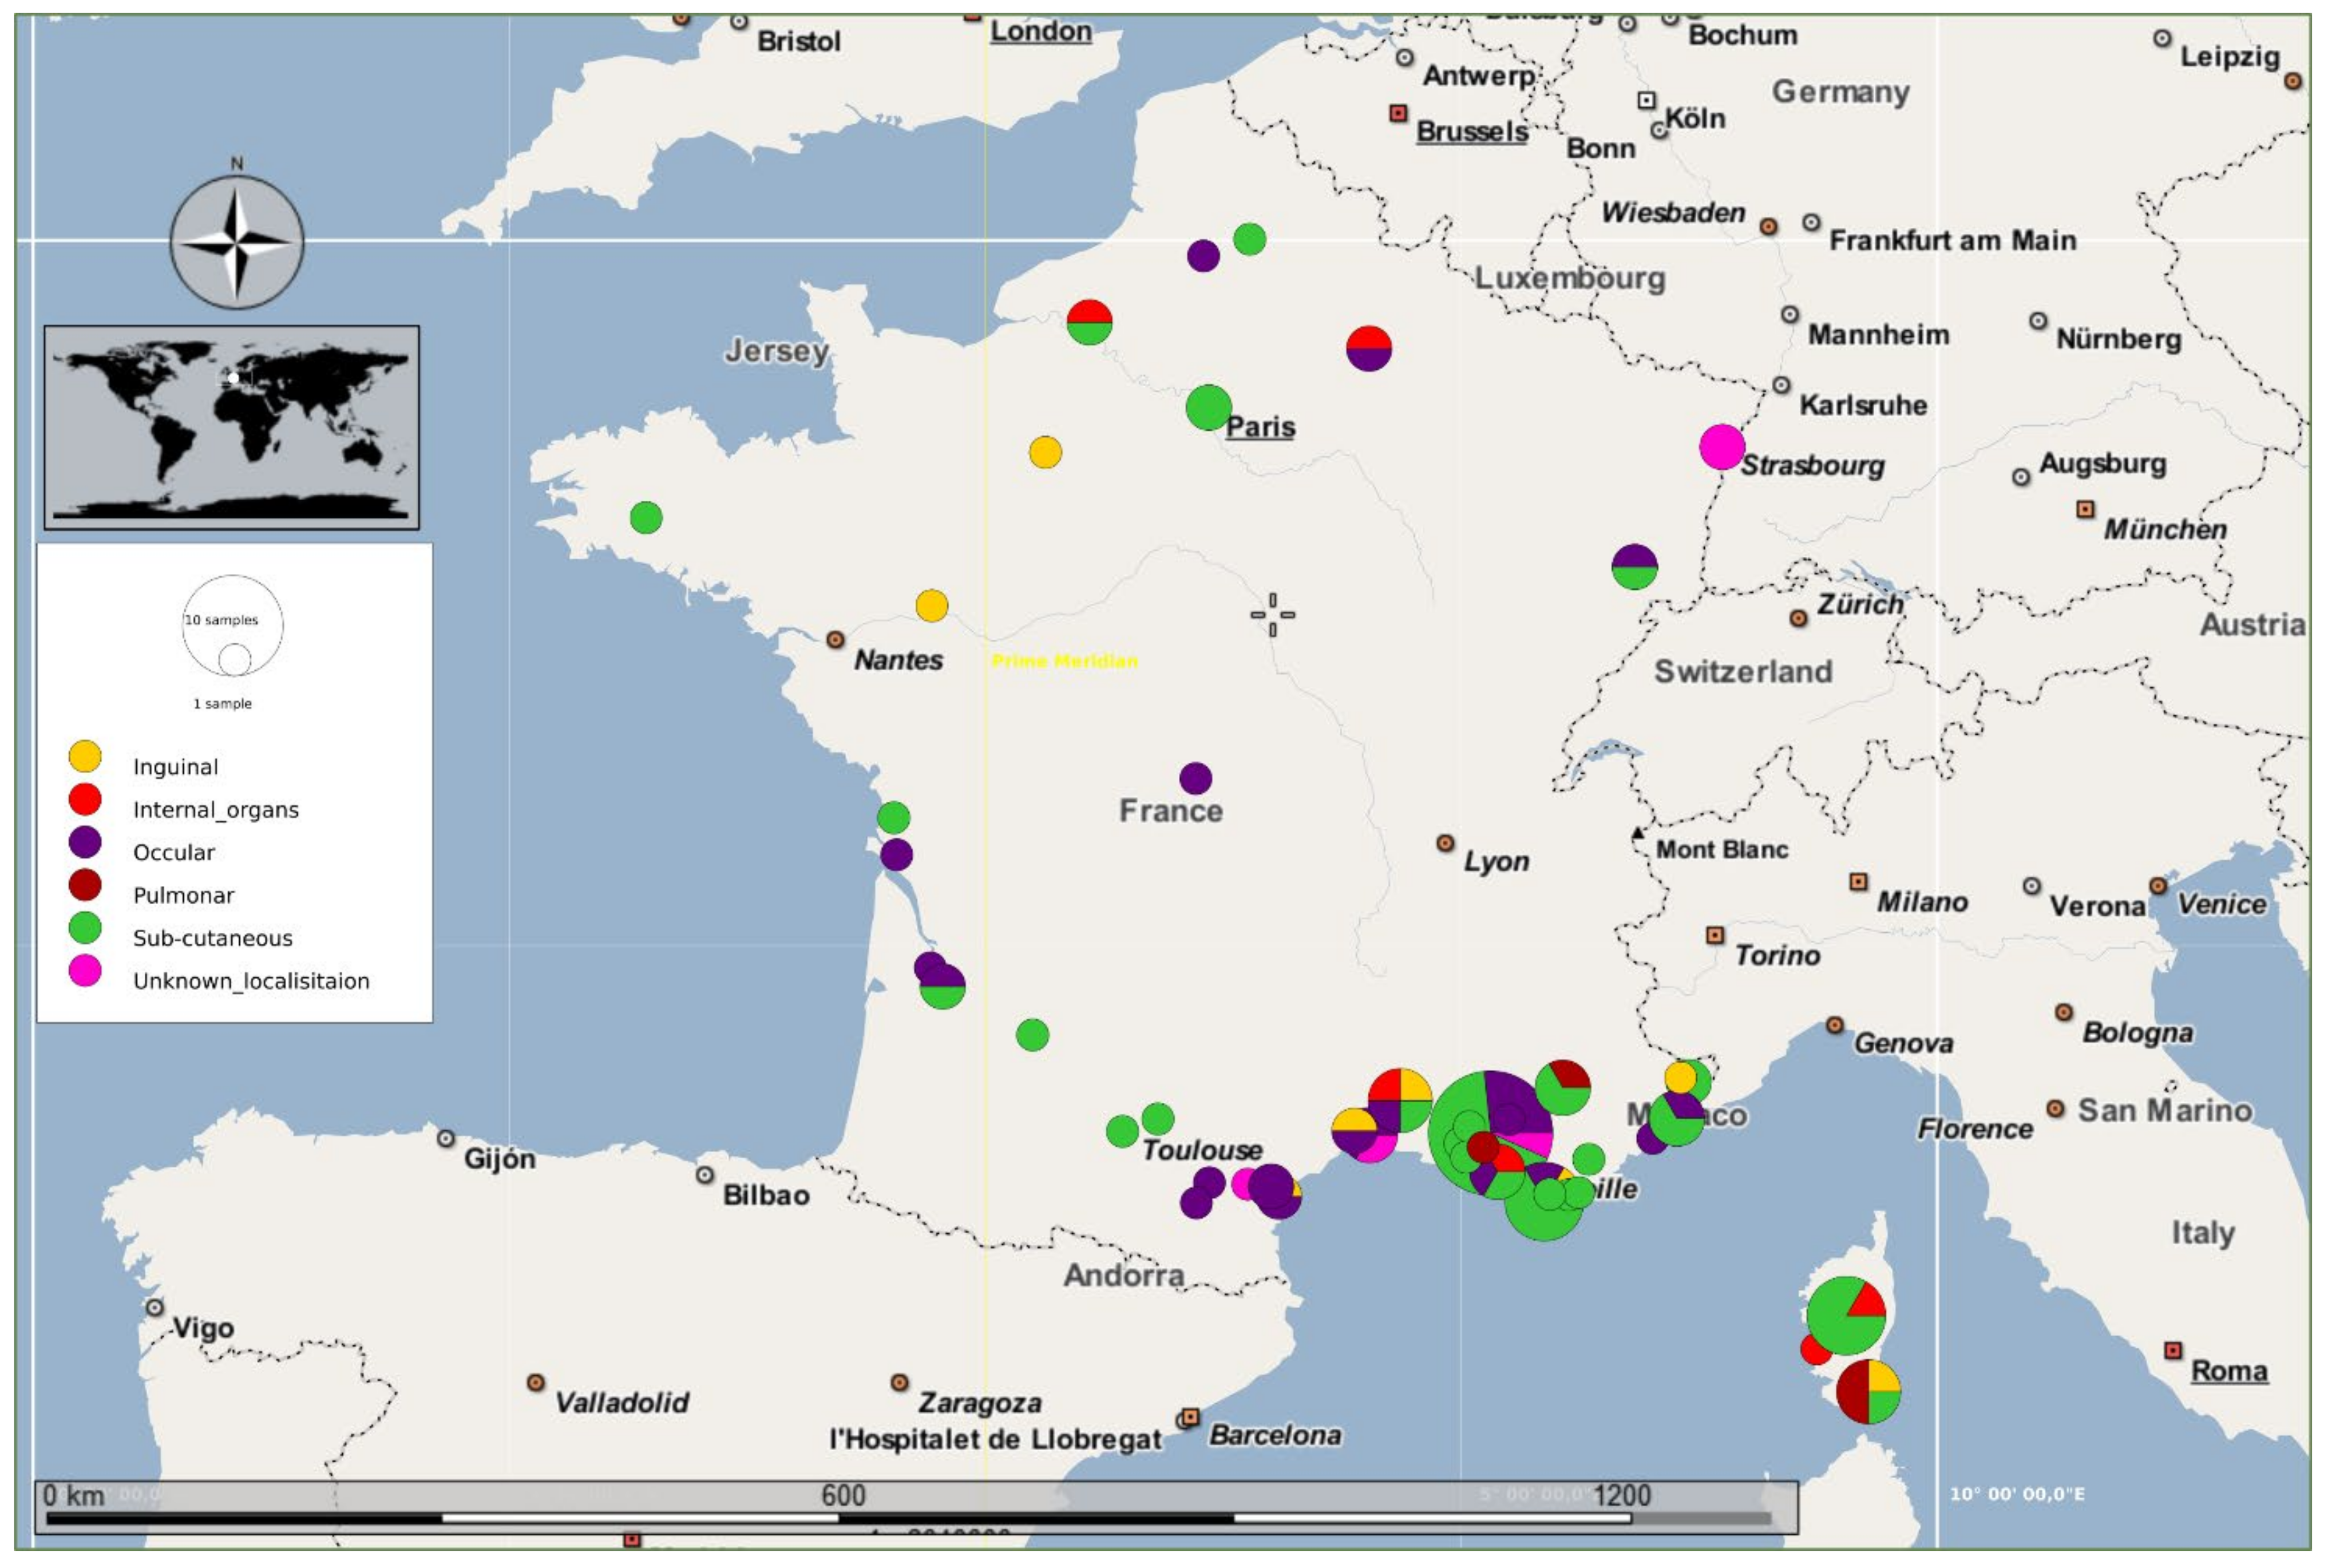Click the compass rose north arrow icon

tap(236, 241)
